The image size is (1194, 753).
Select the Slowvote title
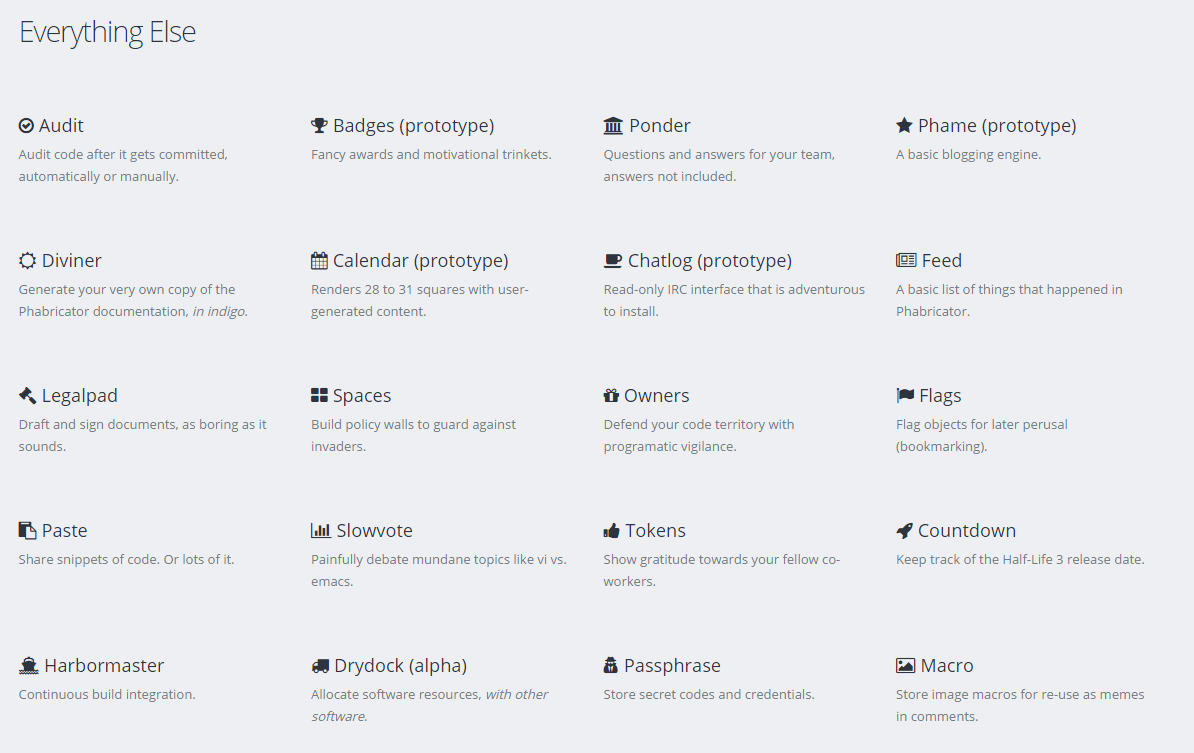coord(375,530)
